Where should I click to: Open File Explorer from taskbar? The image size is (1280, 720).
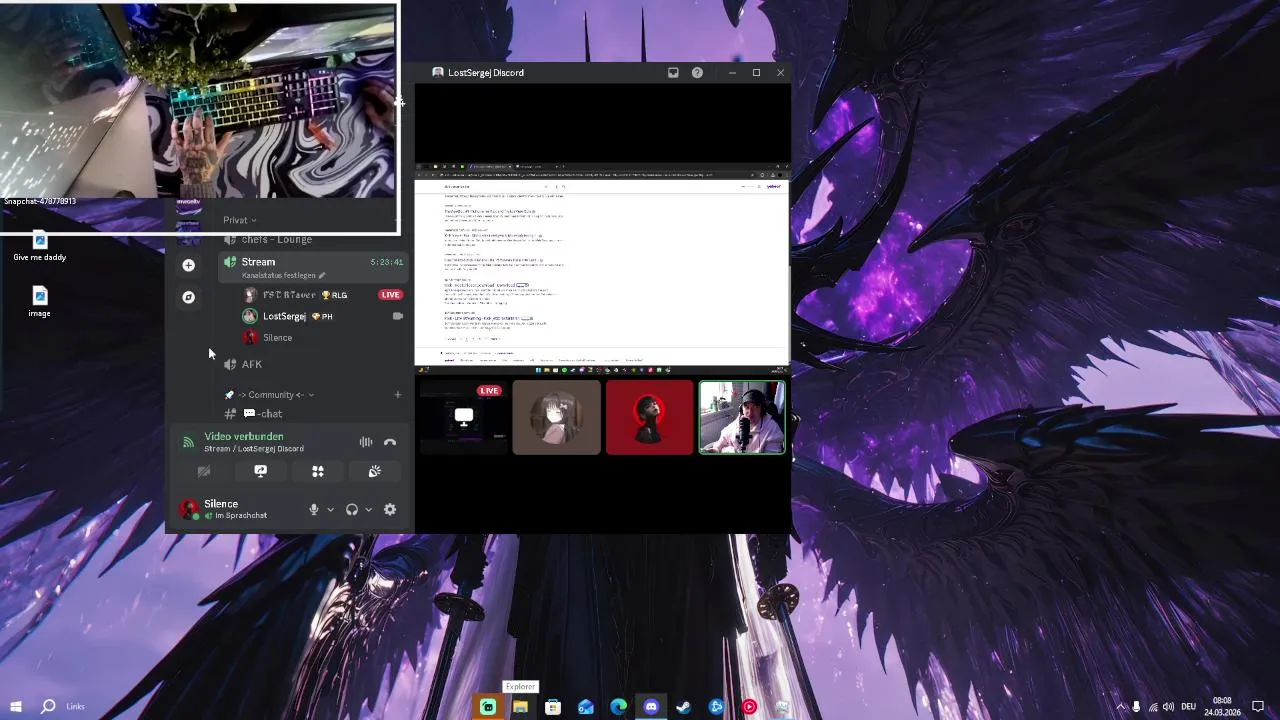(520, 707)
